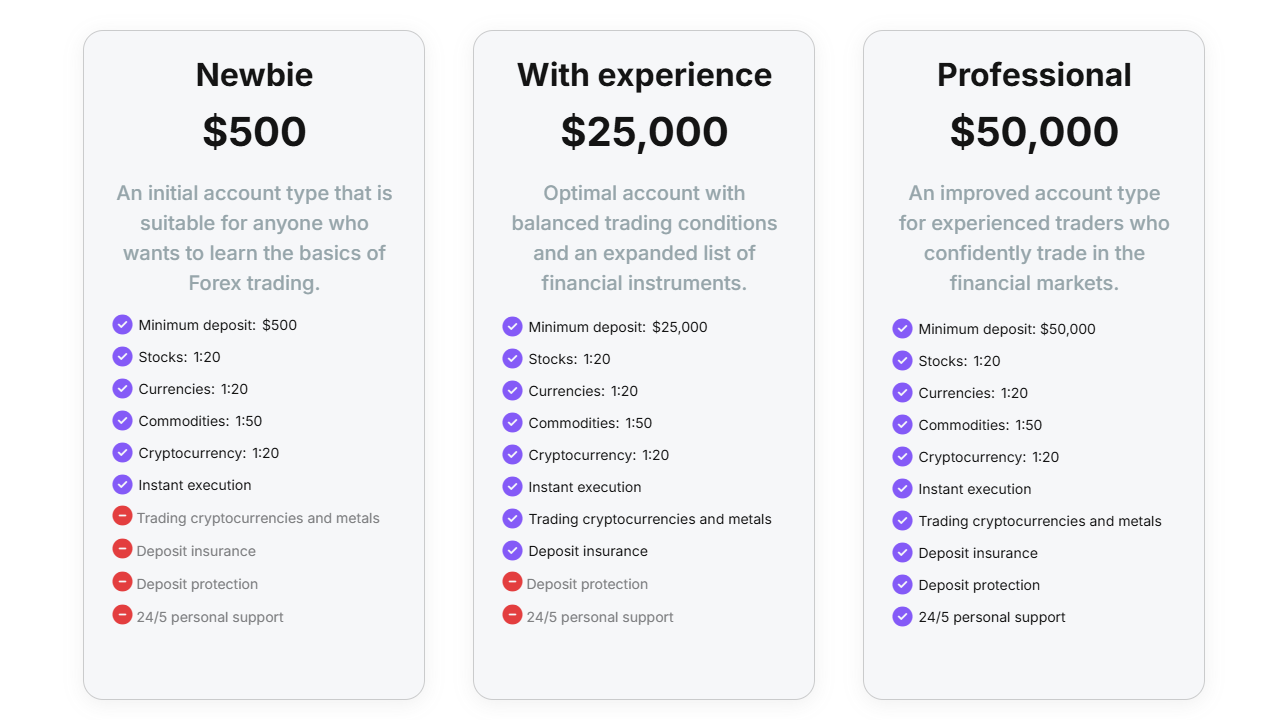Click the Professional account description paragraph
1280x720 pixels.
click(1034, 238)
